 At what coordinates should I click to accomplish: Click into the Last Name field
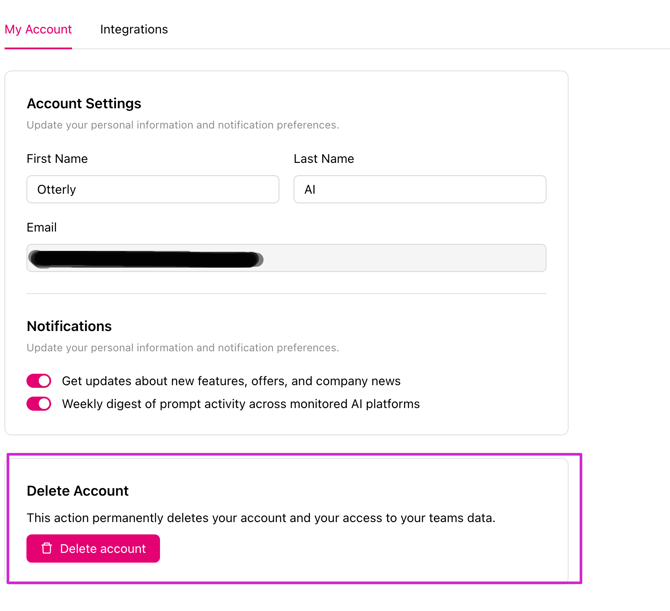point(420,189)
